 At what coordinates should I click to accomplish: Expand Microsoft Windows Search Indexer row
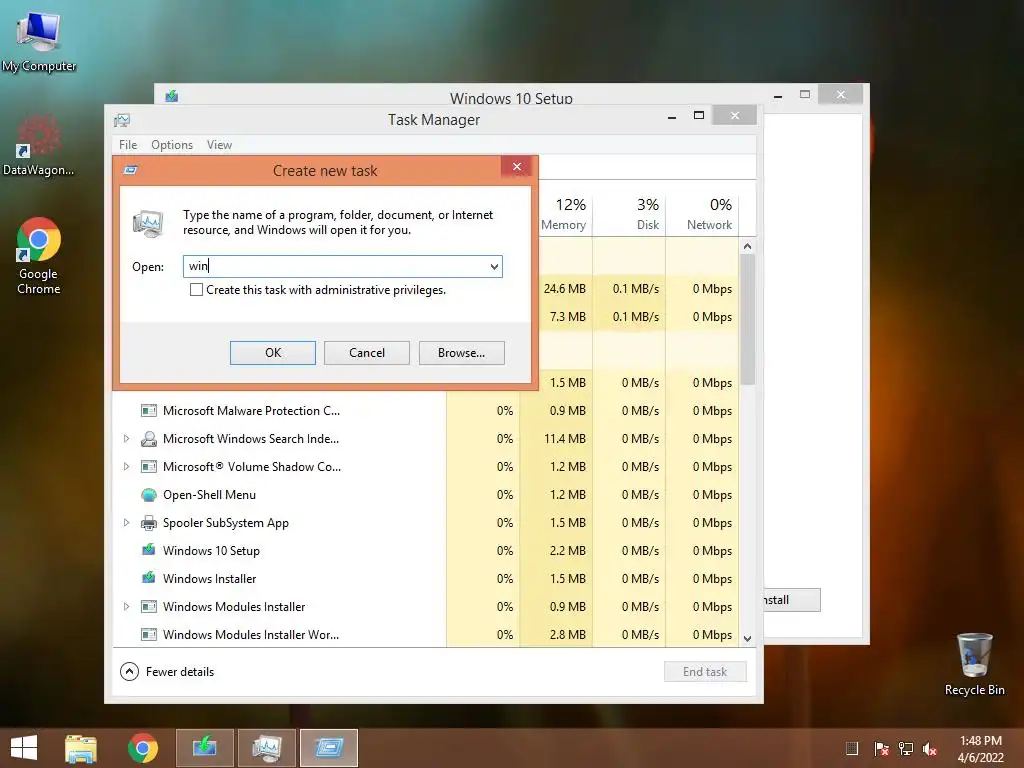click(127, 439)
